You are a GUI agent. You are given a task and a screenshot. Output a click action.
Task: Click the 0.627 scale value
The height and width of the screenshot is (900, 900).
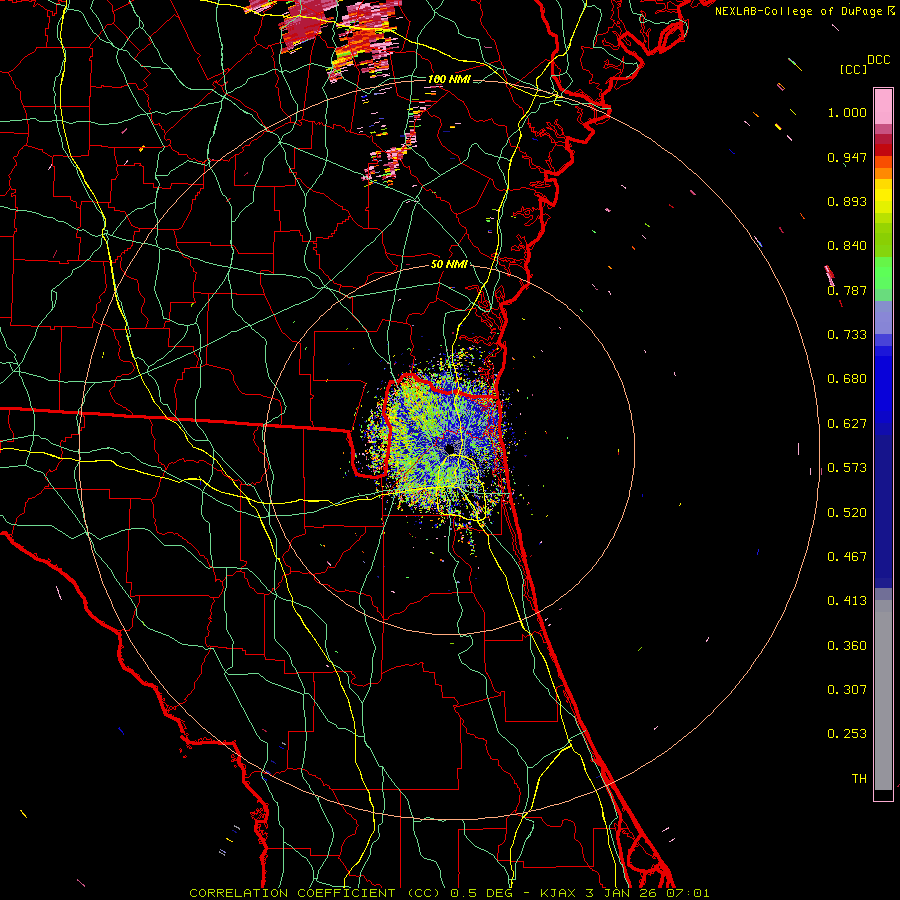pos(847,424)
